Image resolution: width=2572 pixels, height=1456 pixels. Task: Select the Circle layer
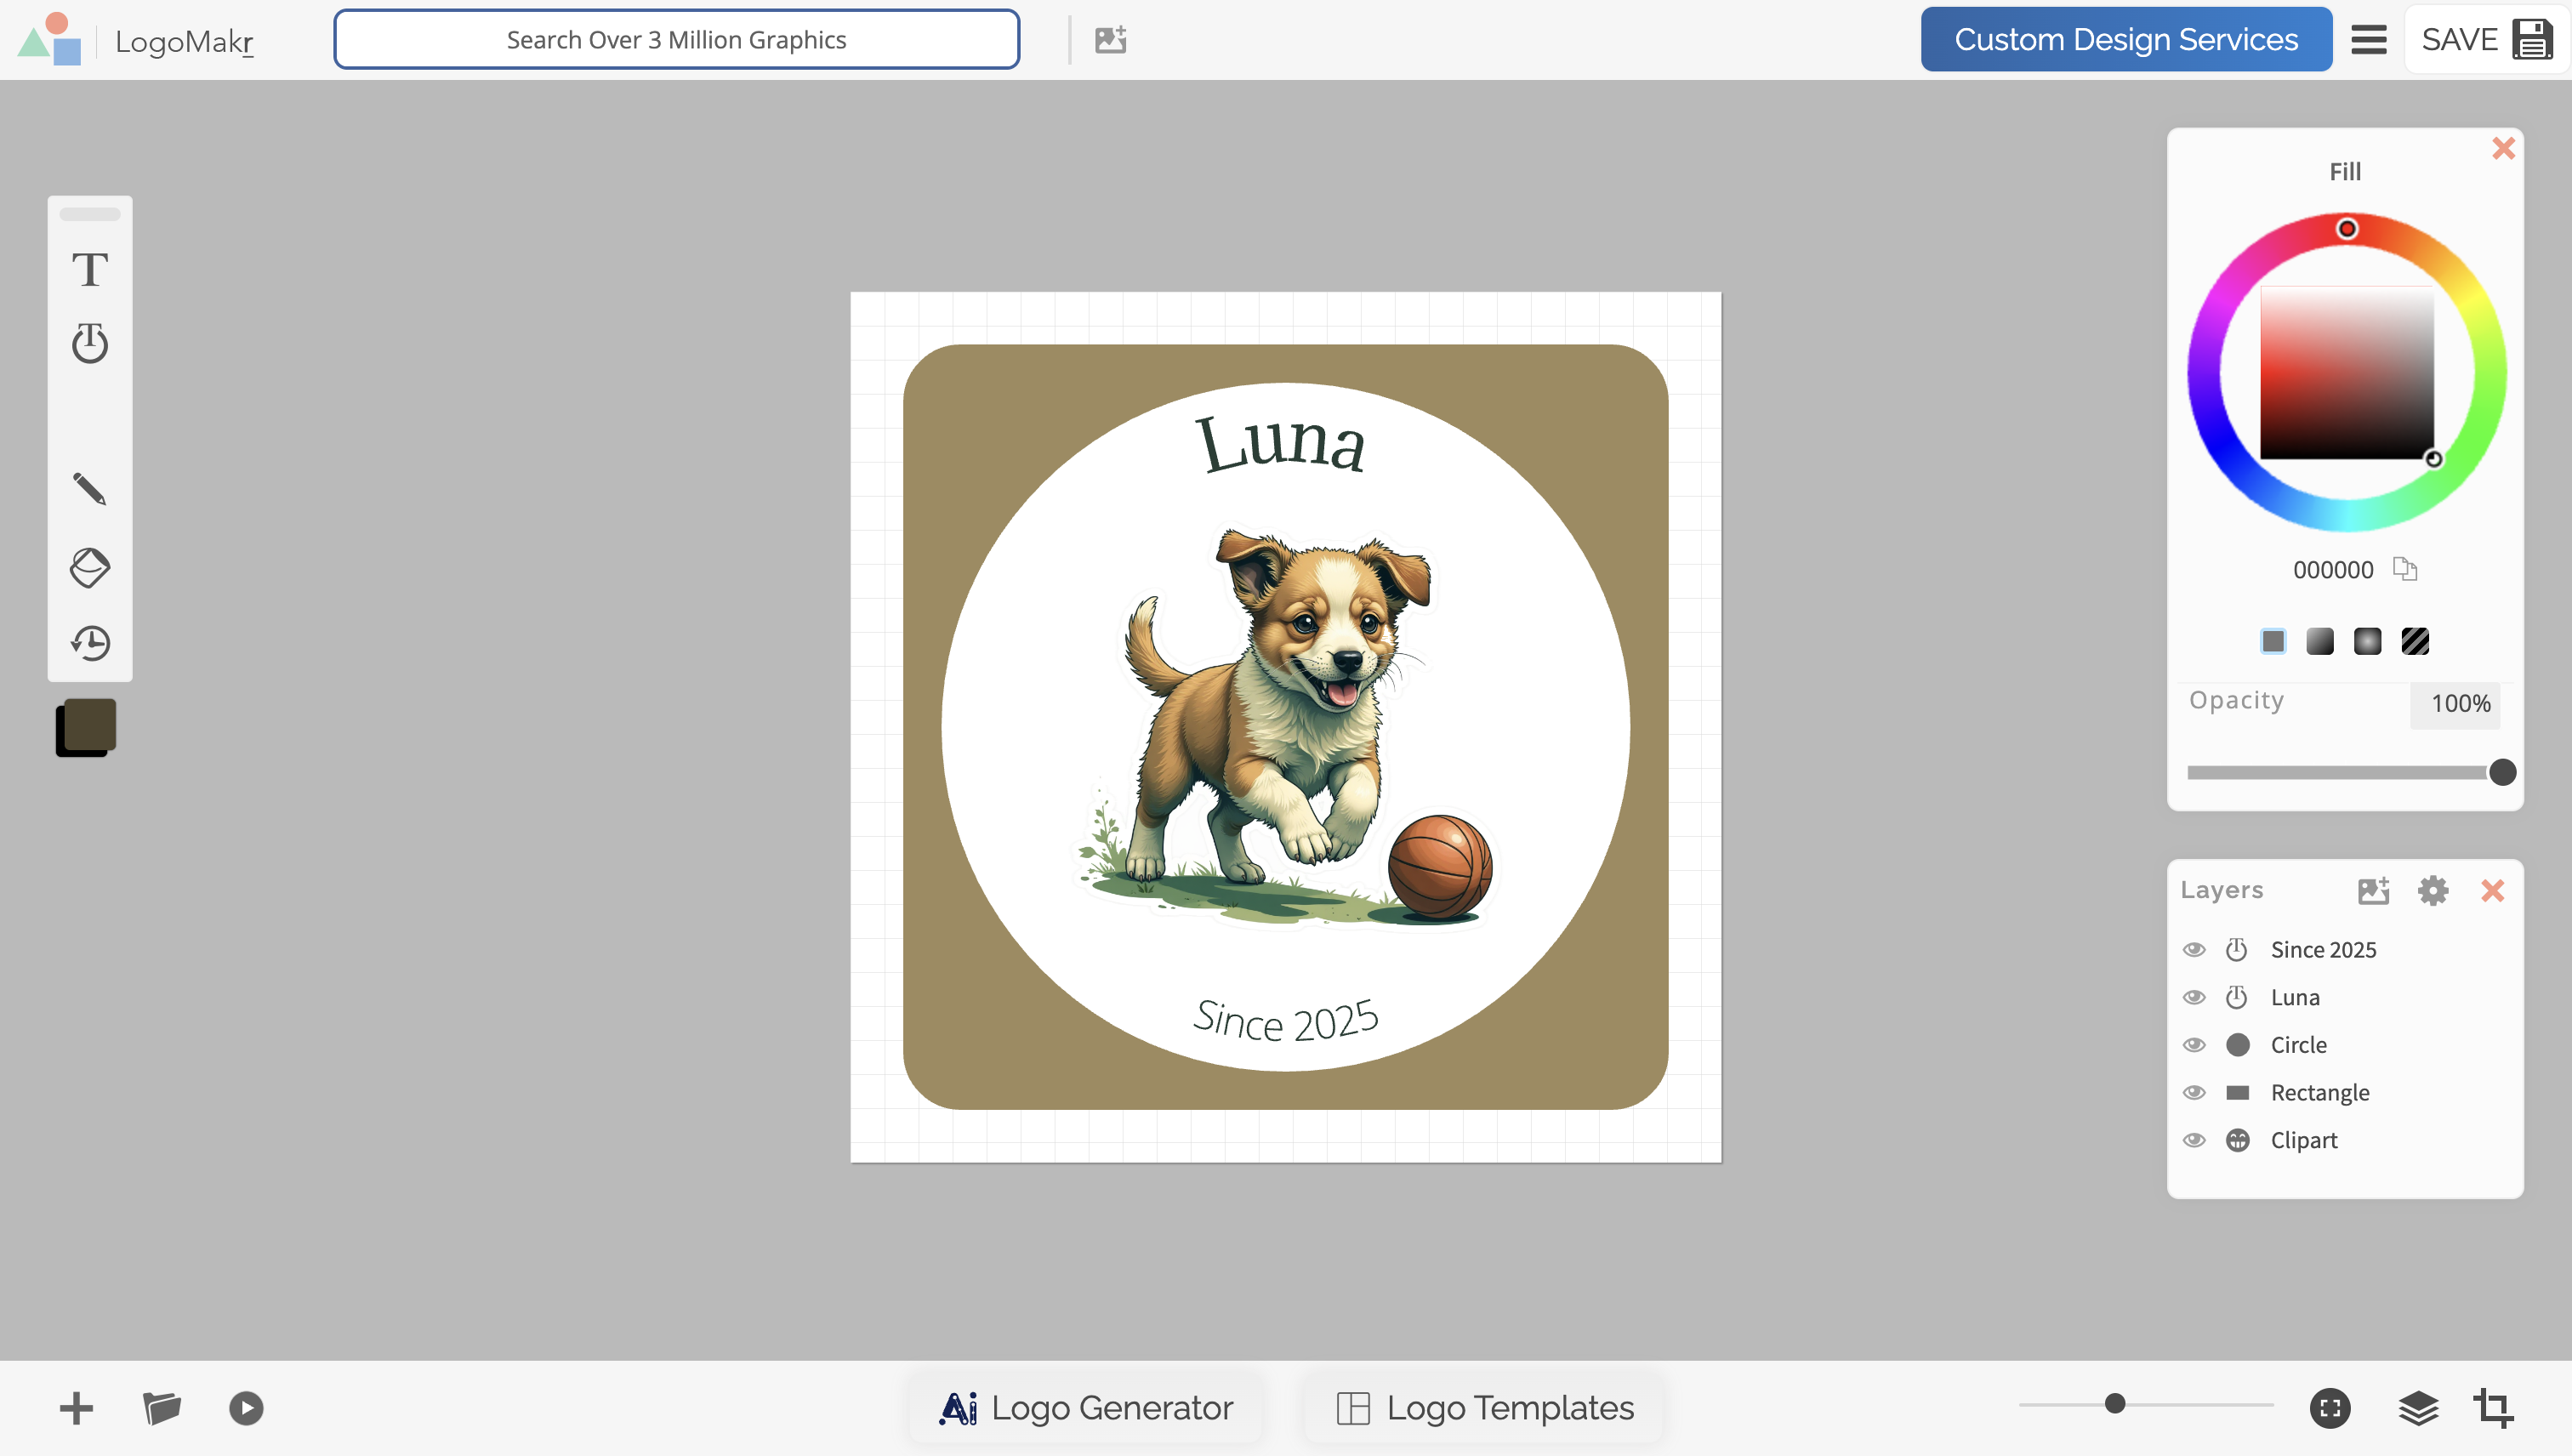2298,1044
